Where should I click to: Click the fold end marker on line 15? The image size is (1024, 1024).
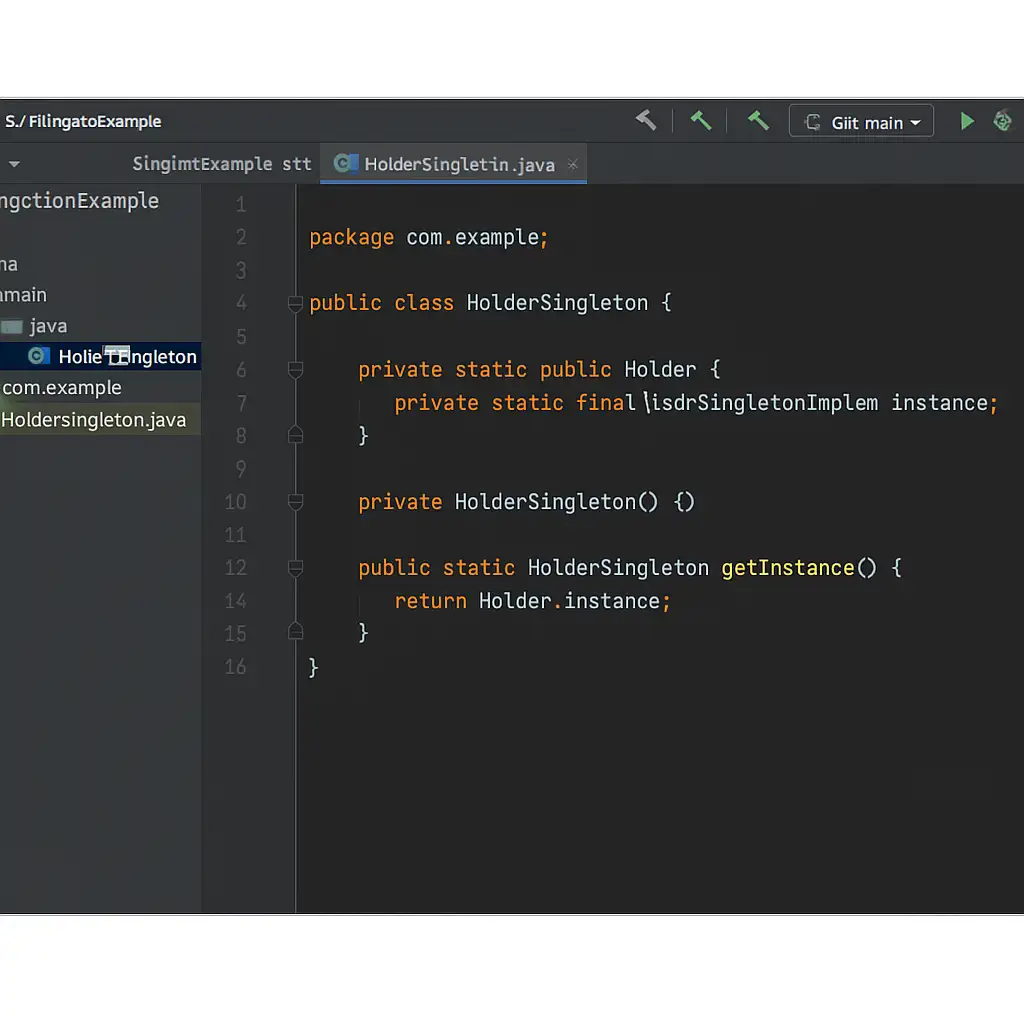(x=295, y=632)
